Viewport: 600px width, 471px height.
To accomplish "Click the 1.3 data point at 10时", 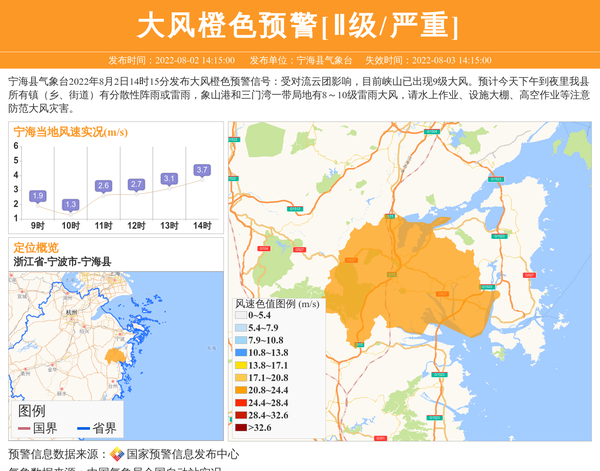I will (70, 204).
